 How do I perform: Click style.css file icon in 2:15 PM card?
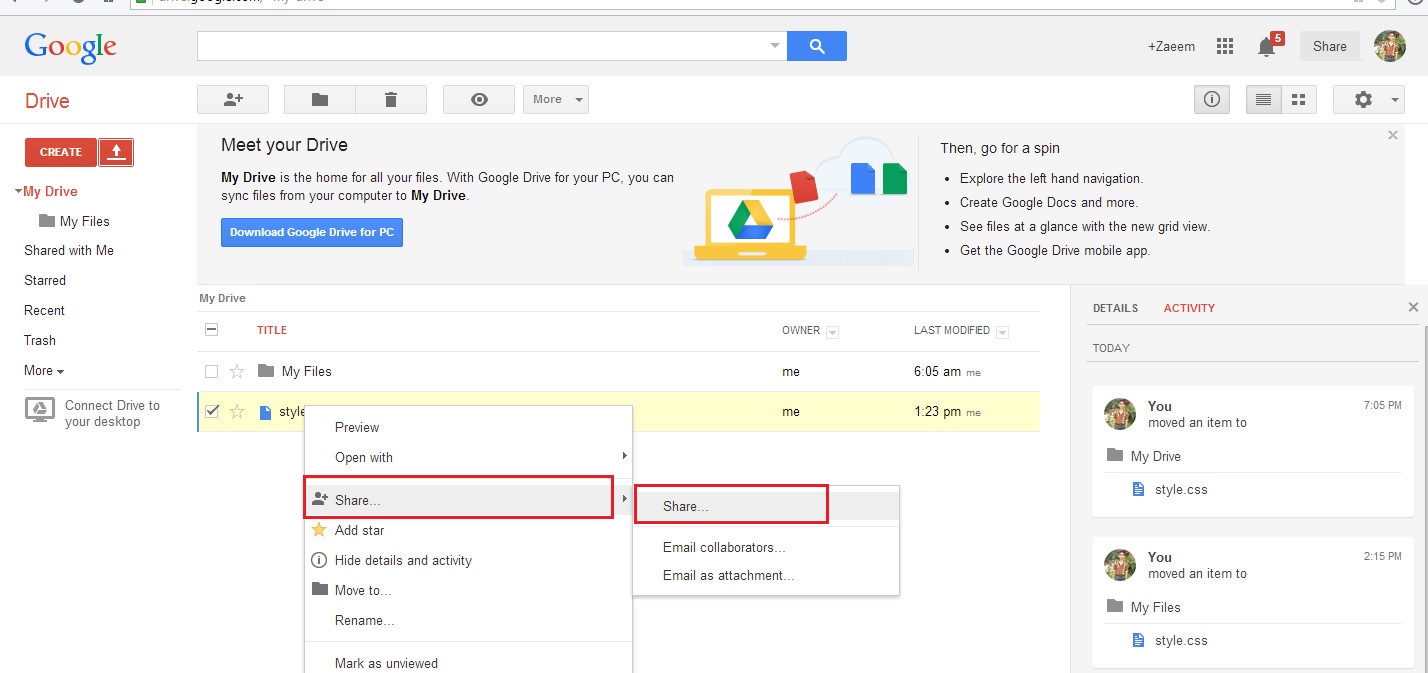[1138, 640]
